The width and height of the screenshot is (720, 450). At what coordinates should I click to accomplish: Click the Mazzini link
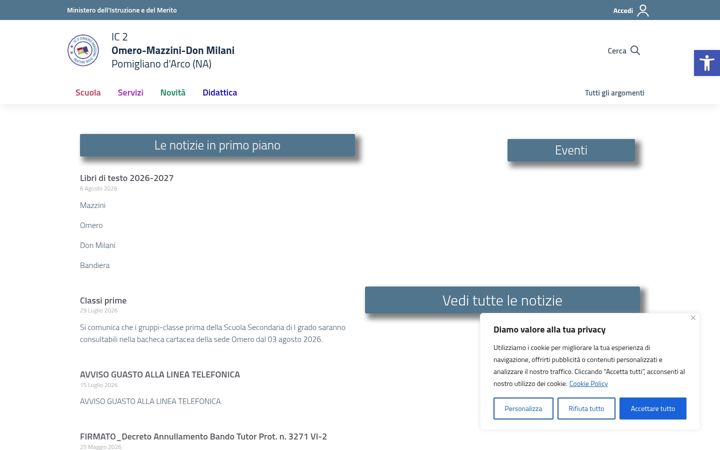[x=92, y=205]
